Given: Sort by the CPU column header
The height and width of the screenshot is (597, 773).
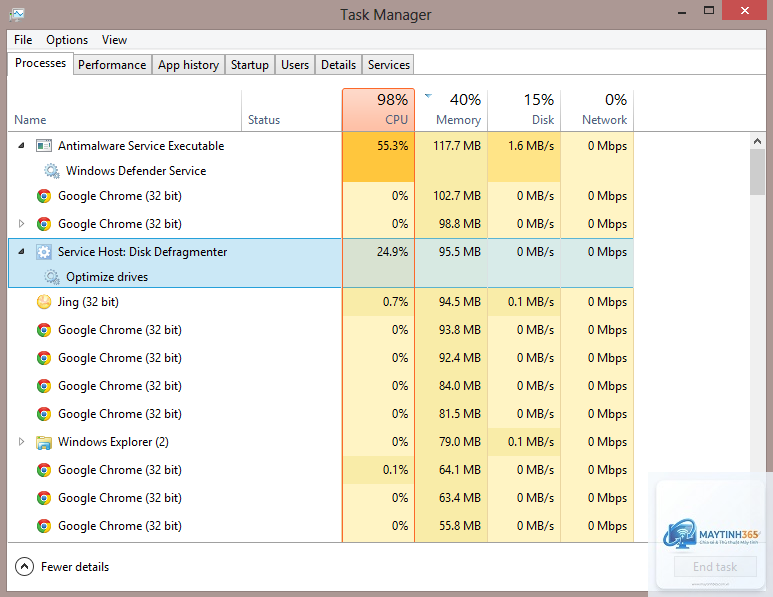Looking at the screenshot, I should click(378, 110).
